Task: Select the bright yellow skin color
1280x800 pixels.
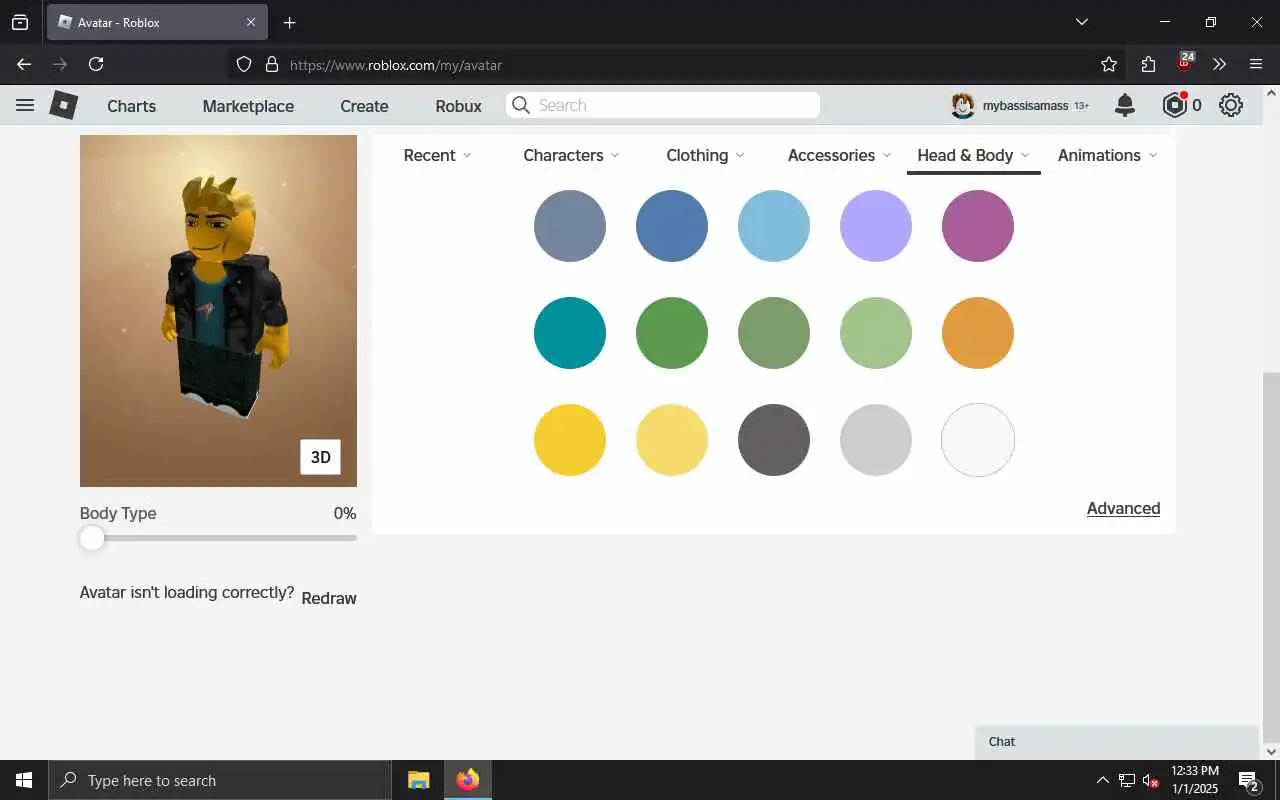Action: [570, 440]
